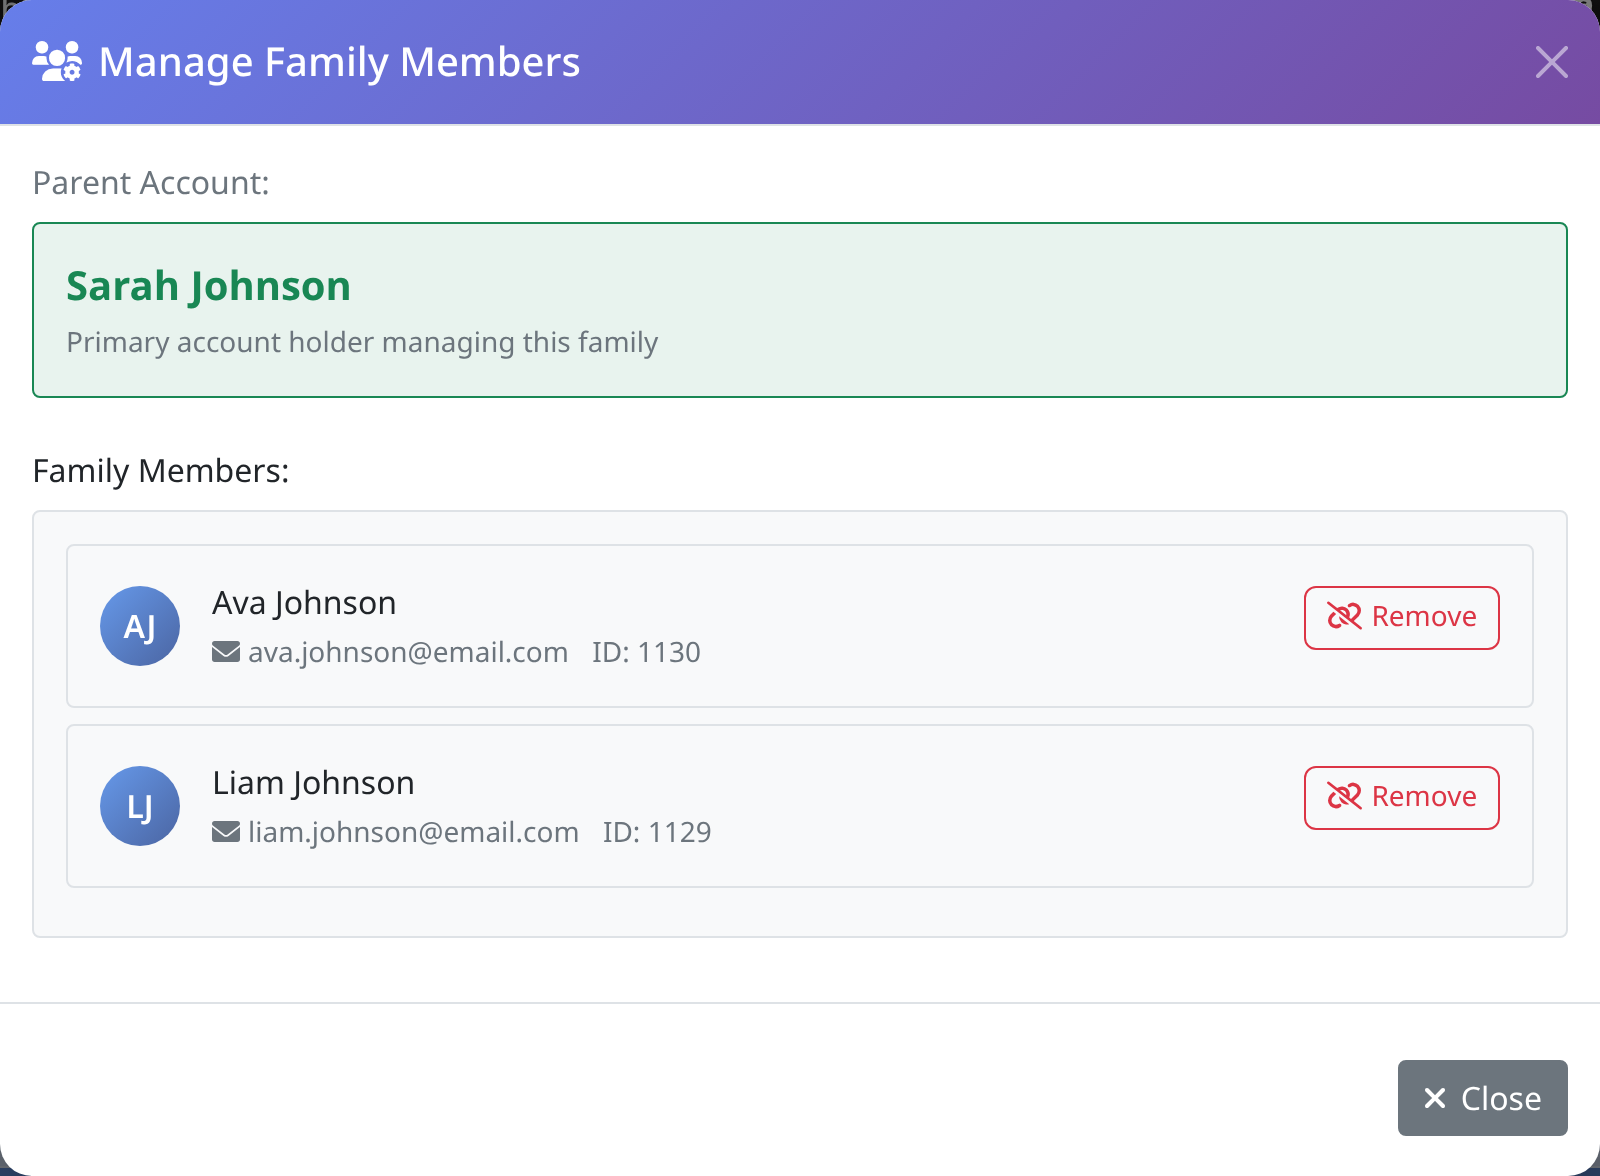Click the Primary account holder description text
The height and width of the screenshot is (1176, 1600).
pyautogui.click(x=362, y=343)
